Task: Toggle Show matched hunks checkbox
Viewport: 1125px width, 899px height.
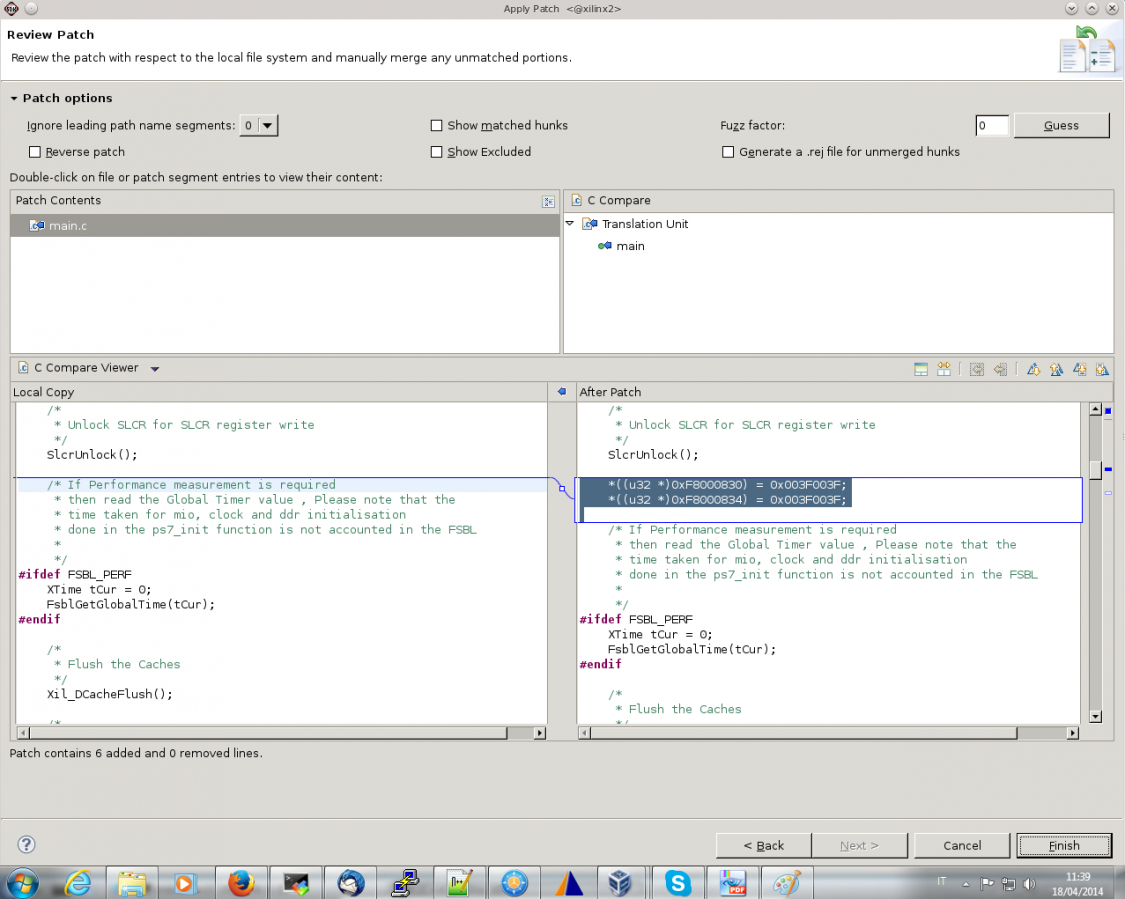Action: click(436, 126)
